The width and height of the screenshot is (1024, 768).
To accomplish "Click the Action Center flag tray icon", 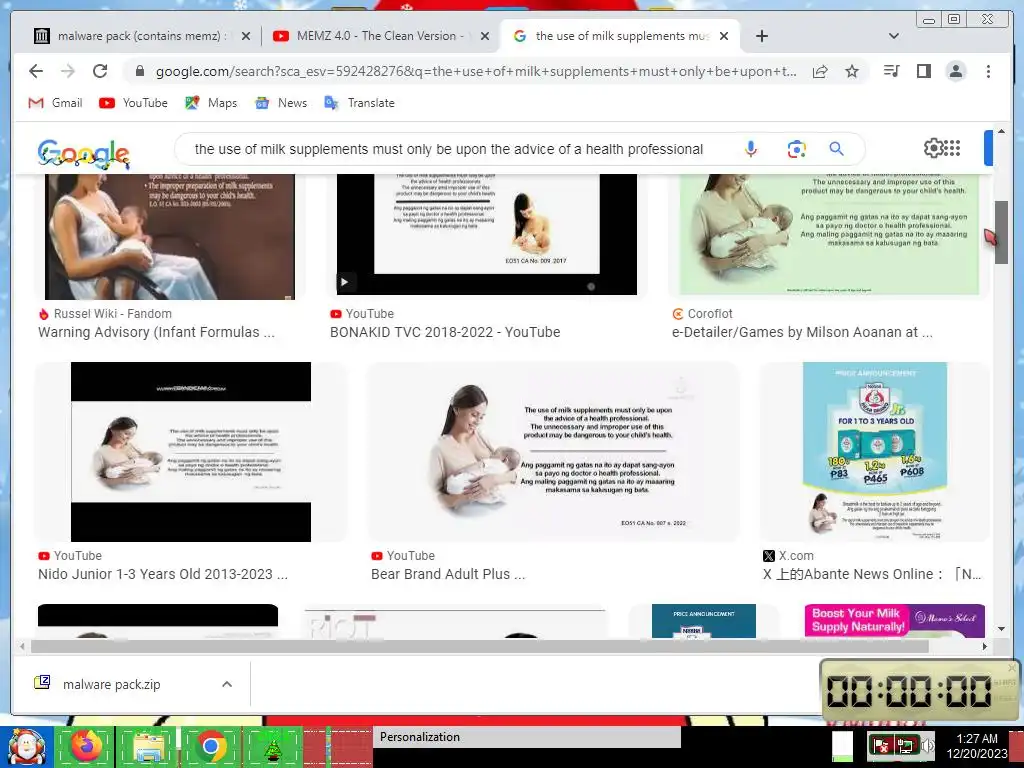I will [881, 746].
